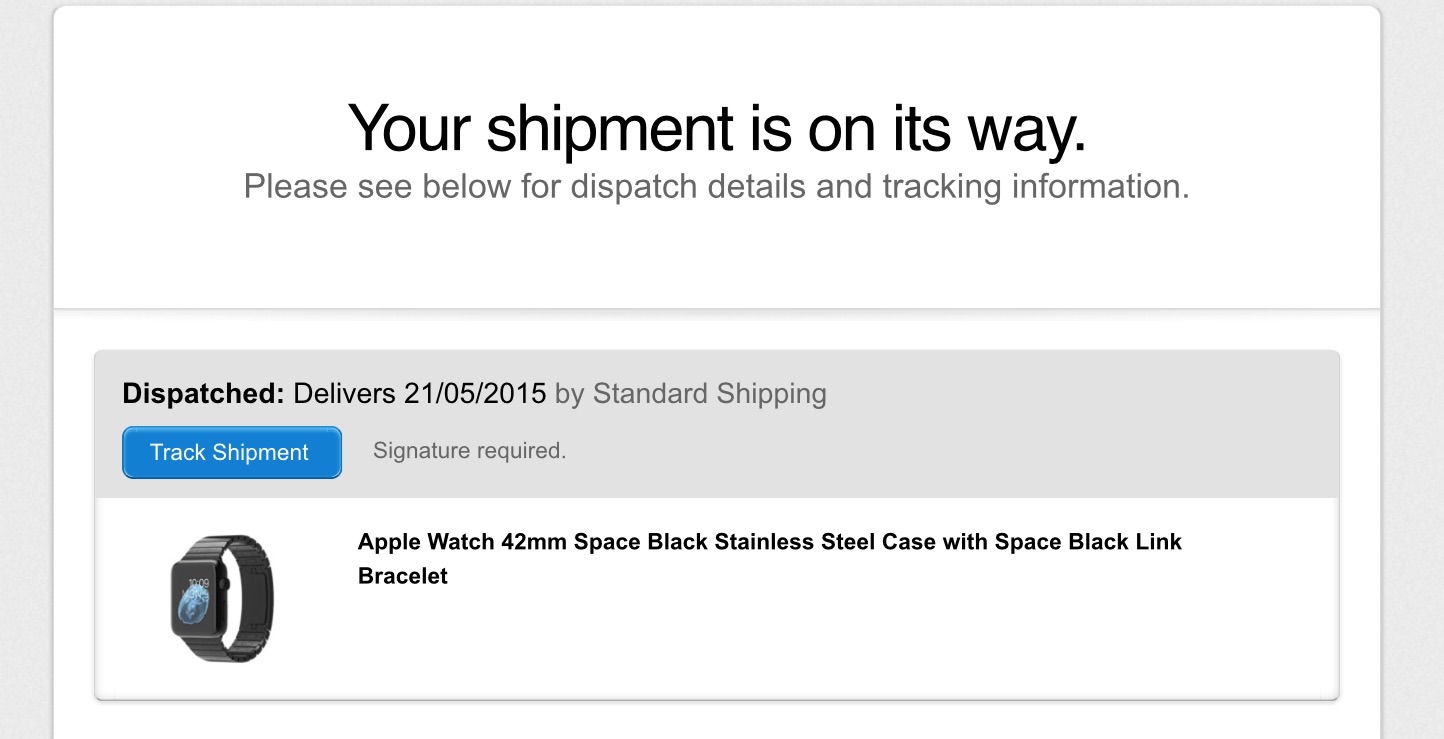This screenshot has height=739, width=1444.
Task: Open the Apple Watch product thumbnail
Action: 218,597
